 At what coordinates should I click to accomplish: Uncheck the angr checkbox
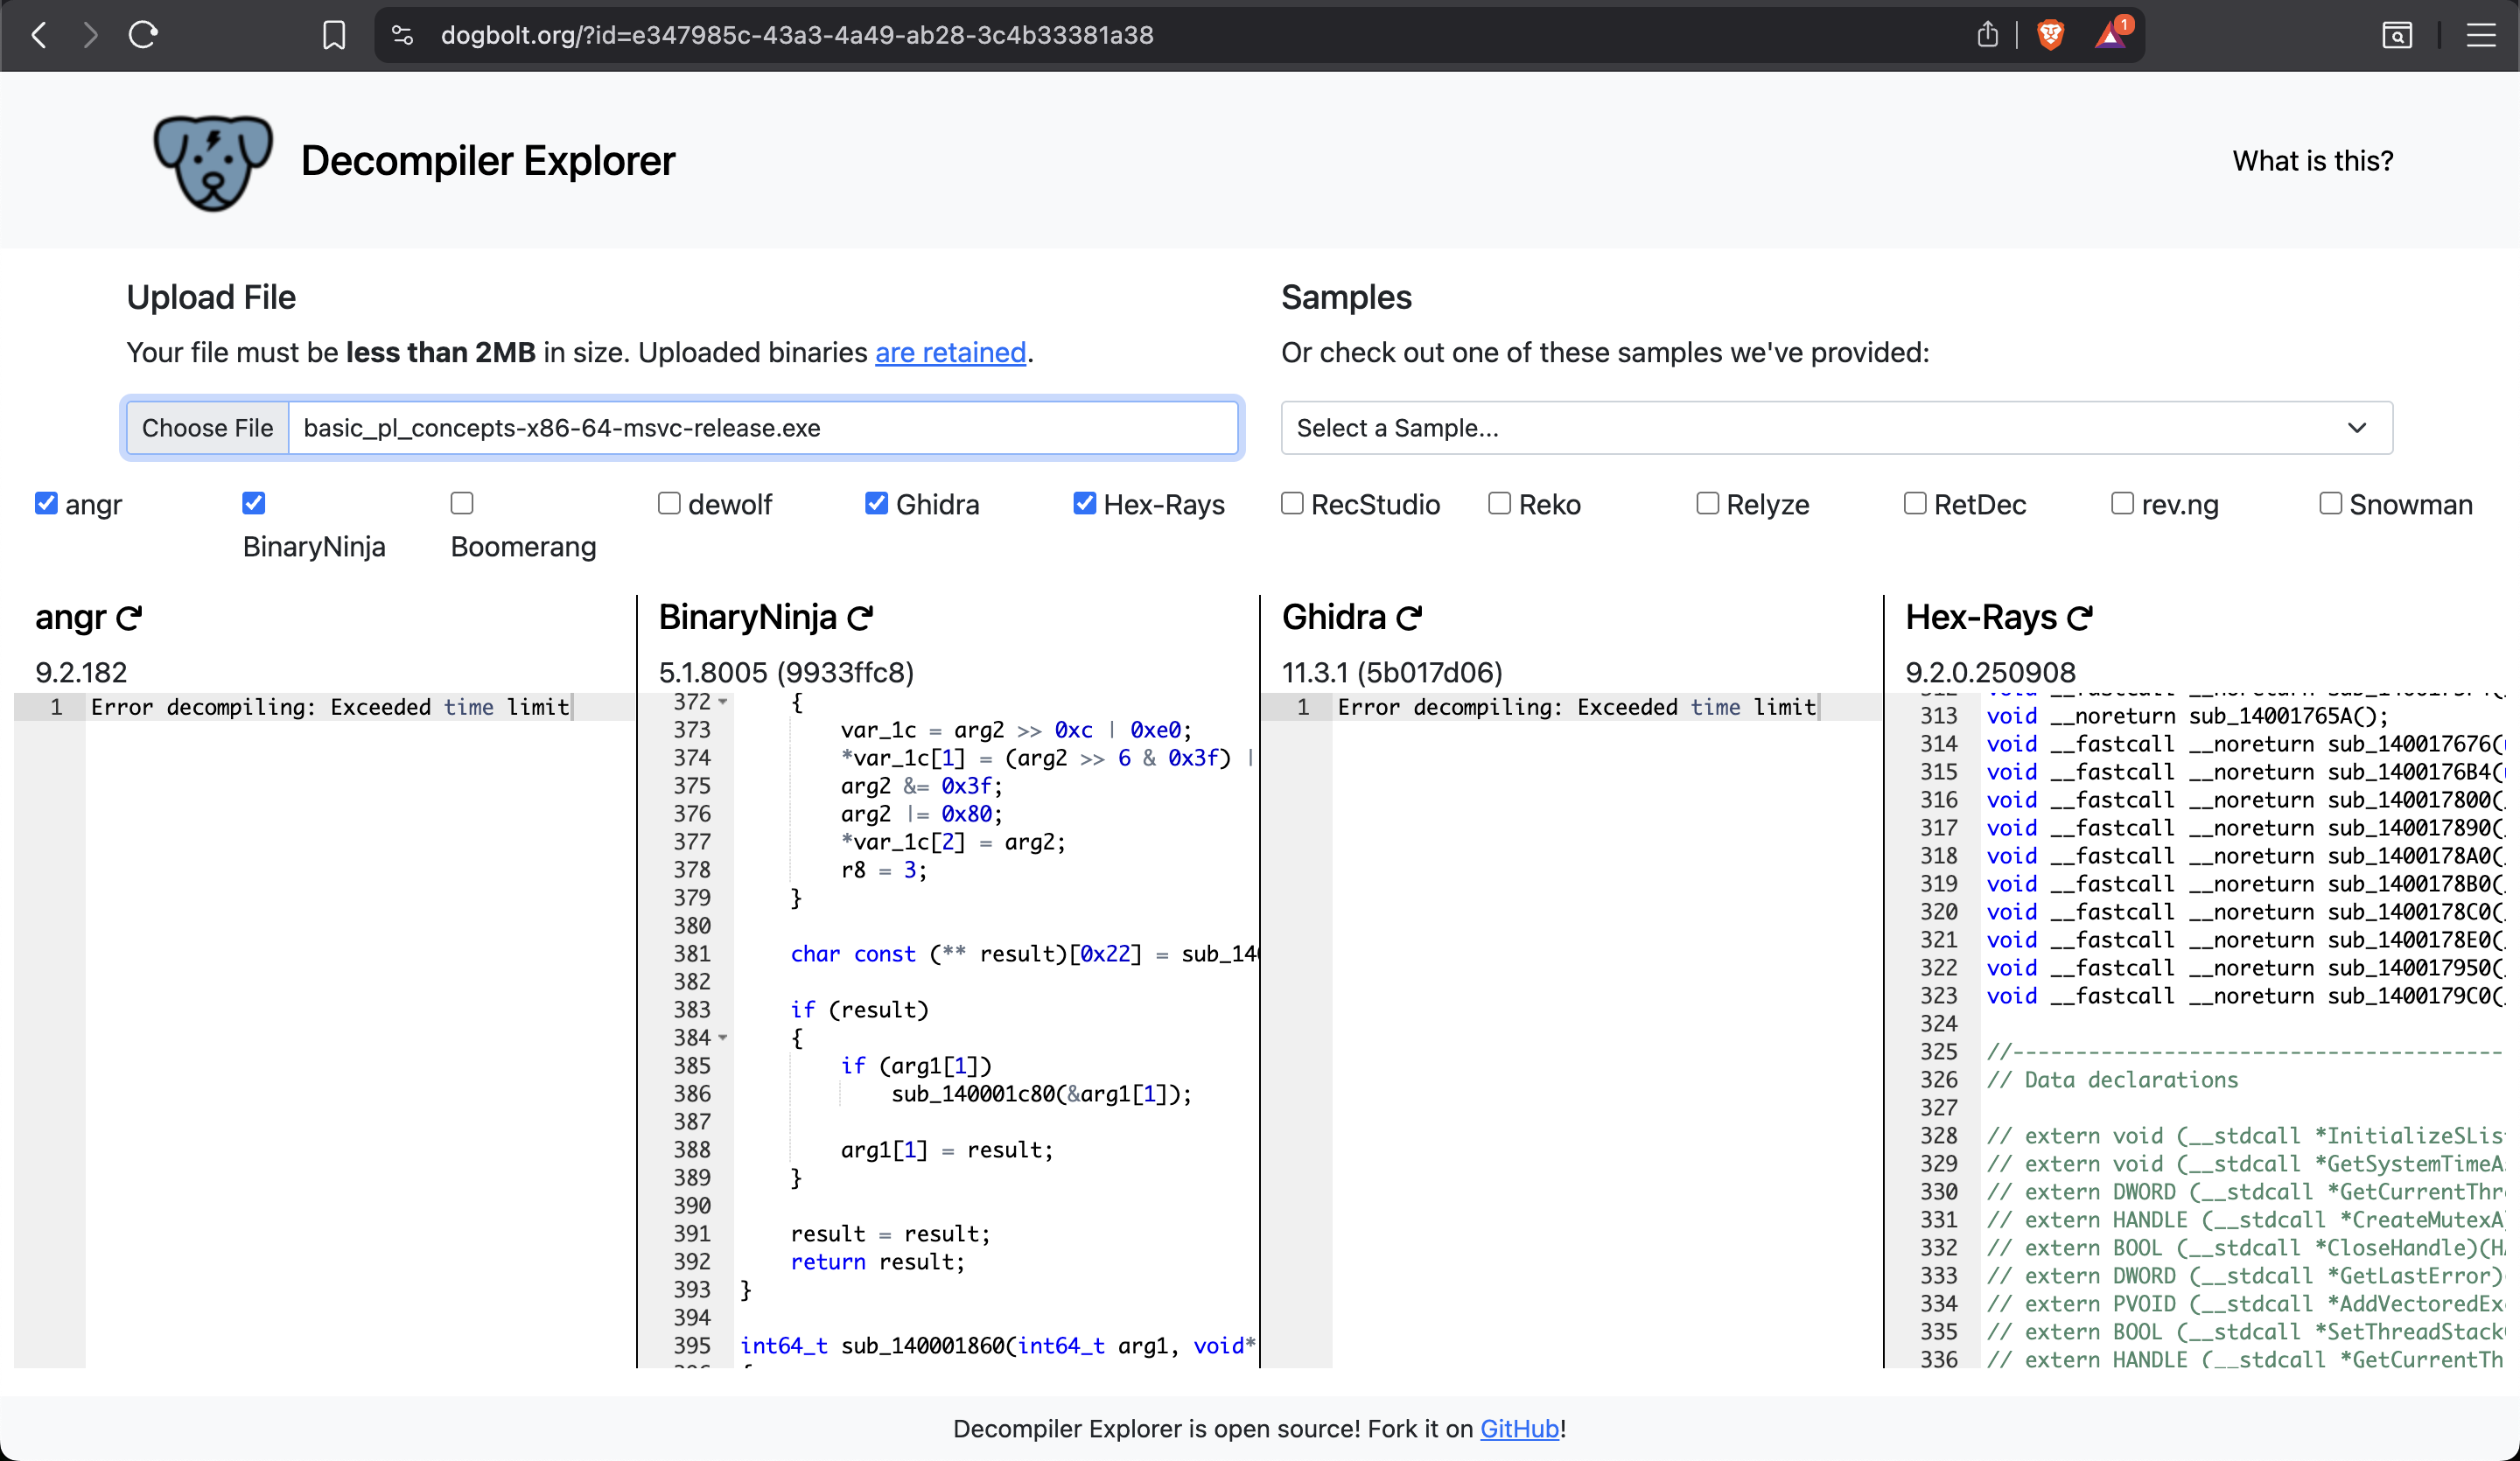click(x=46, y=503)
